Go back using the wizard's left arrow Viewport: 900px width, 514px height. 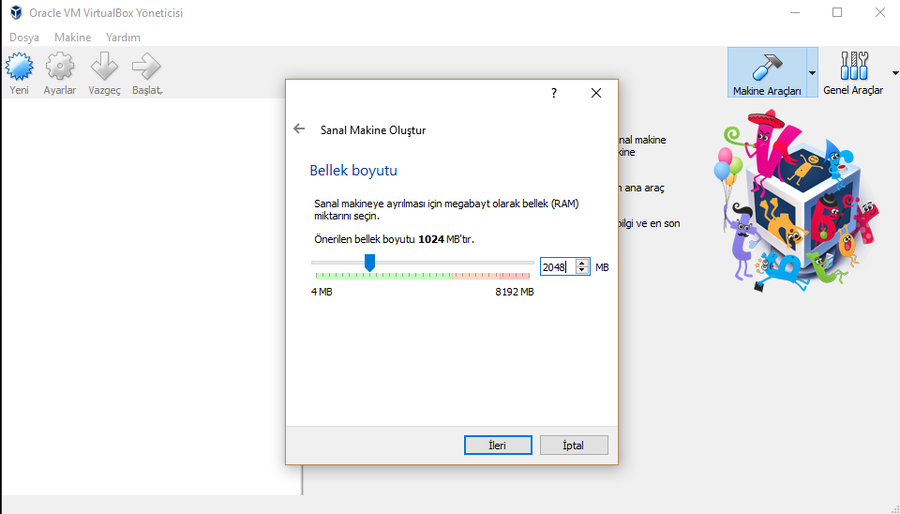(x=299, y=129)
